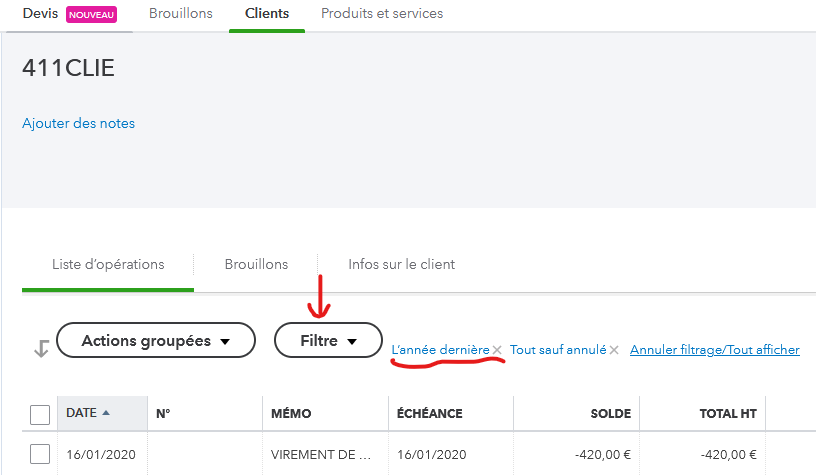The width and height of the screenshot is (816, 475).
Task: Click the DATE column sort arrow
Action: (x=106, y=413)
